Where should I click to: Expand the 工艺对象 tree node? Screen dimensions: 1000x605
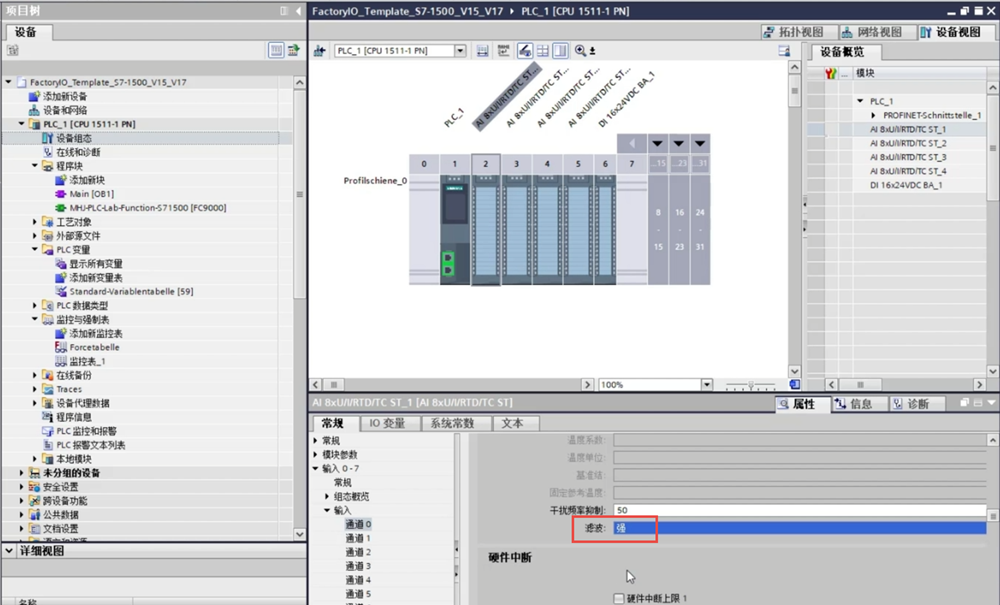click(x=35, y=222)
